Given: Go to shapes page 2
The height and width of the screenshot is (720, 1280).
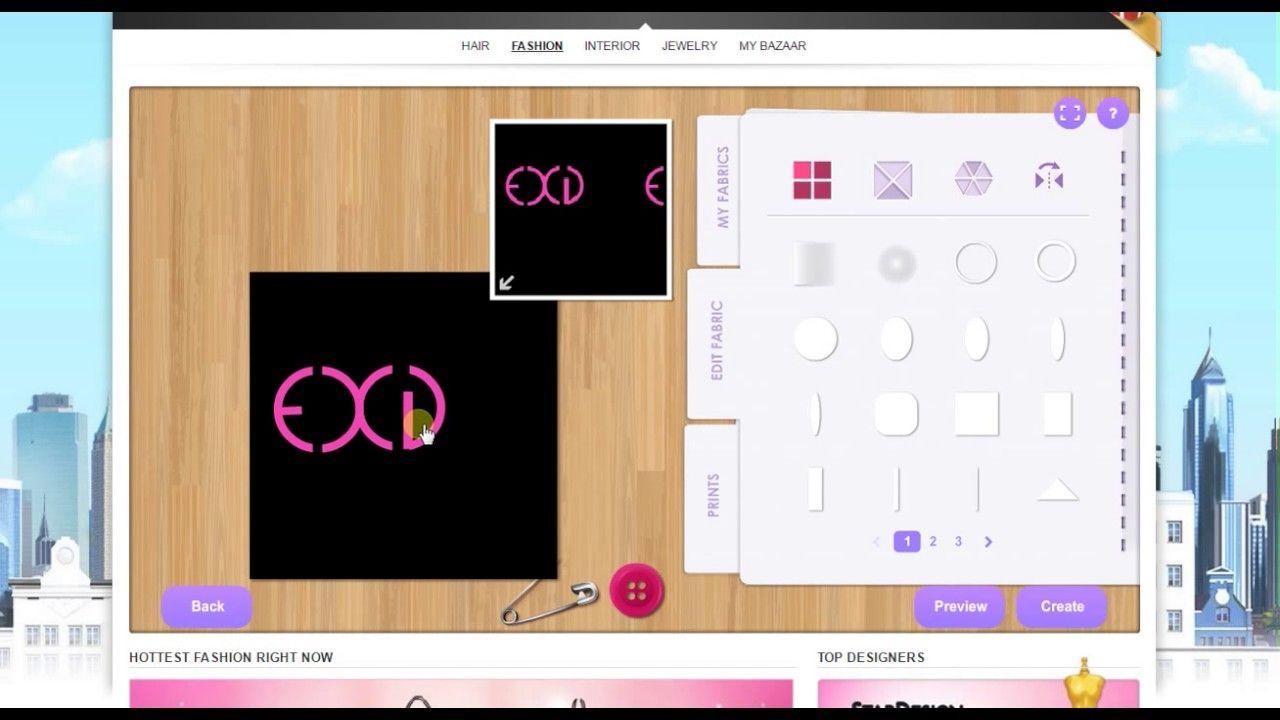Looking at the screenshot, I should tap(933, 541).
